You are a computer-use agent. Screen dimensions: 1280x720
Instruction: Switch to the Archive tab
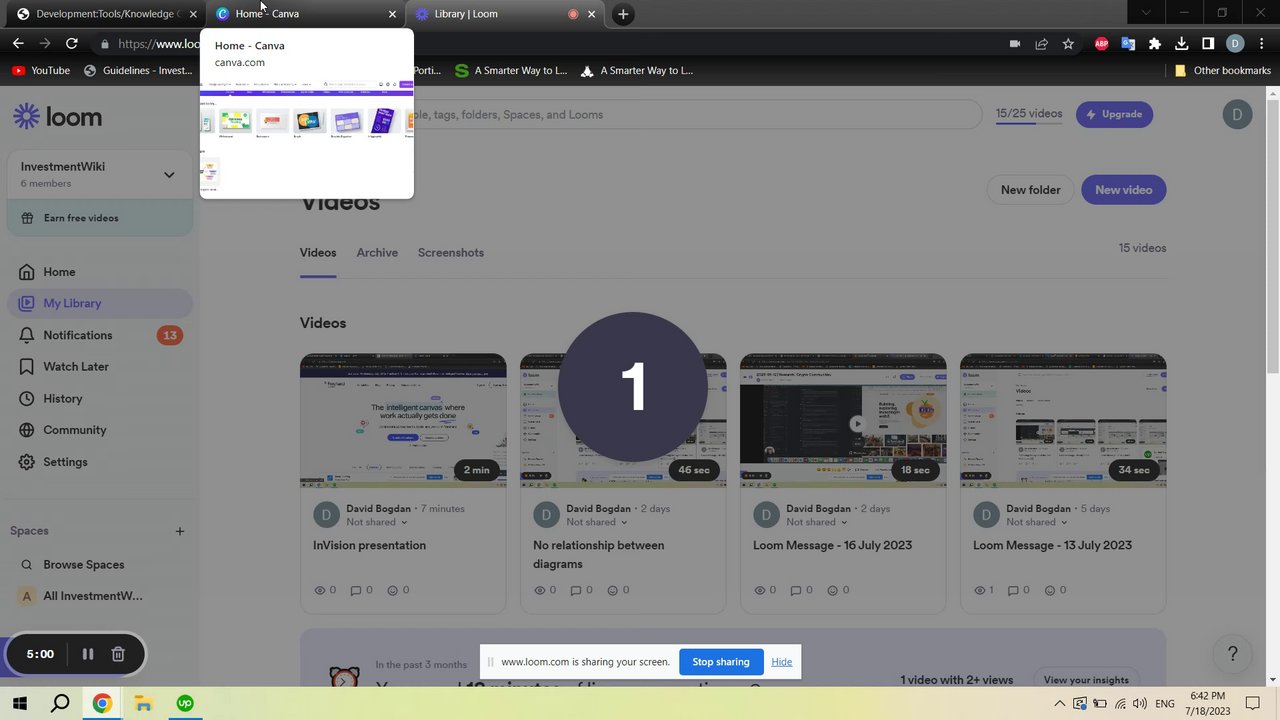tap(377, 253)
